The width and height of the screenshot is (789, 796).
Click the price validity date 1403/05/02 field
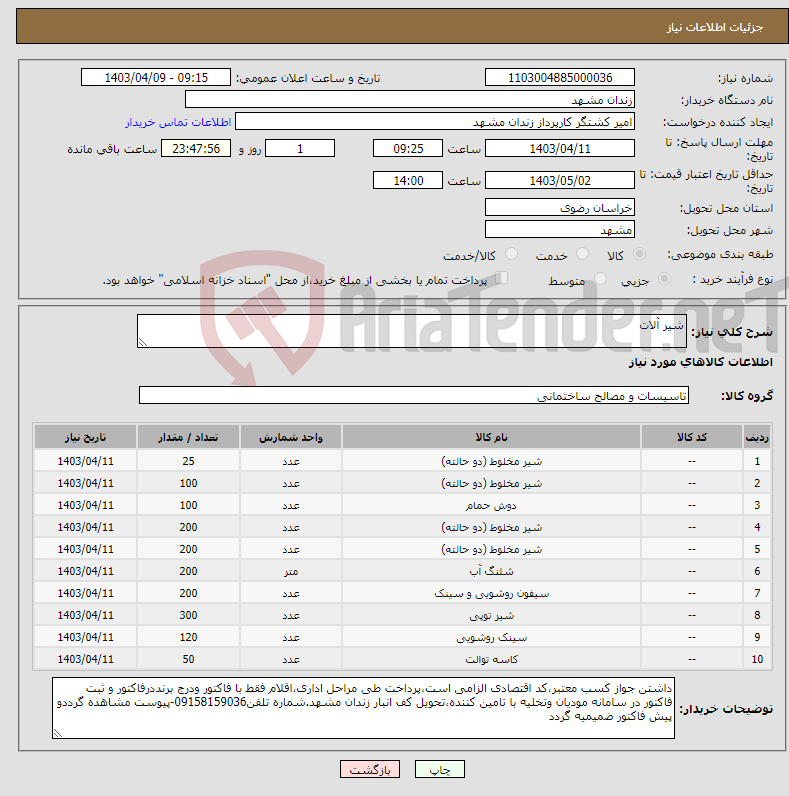tap(560, 180)
